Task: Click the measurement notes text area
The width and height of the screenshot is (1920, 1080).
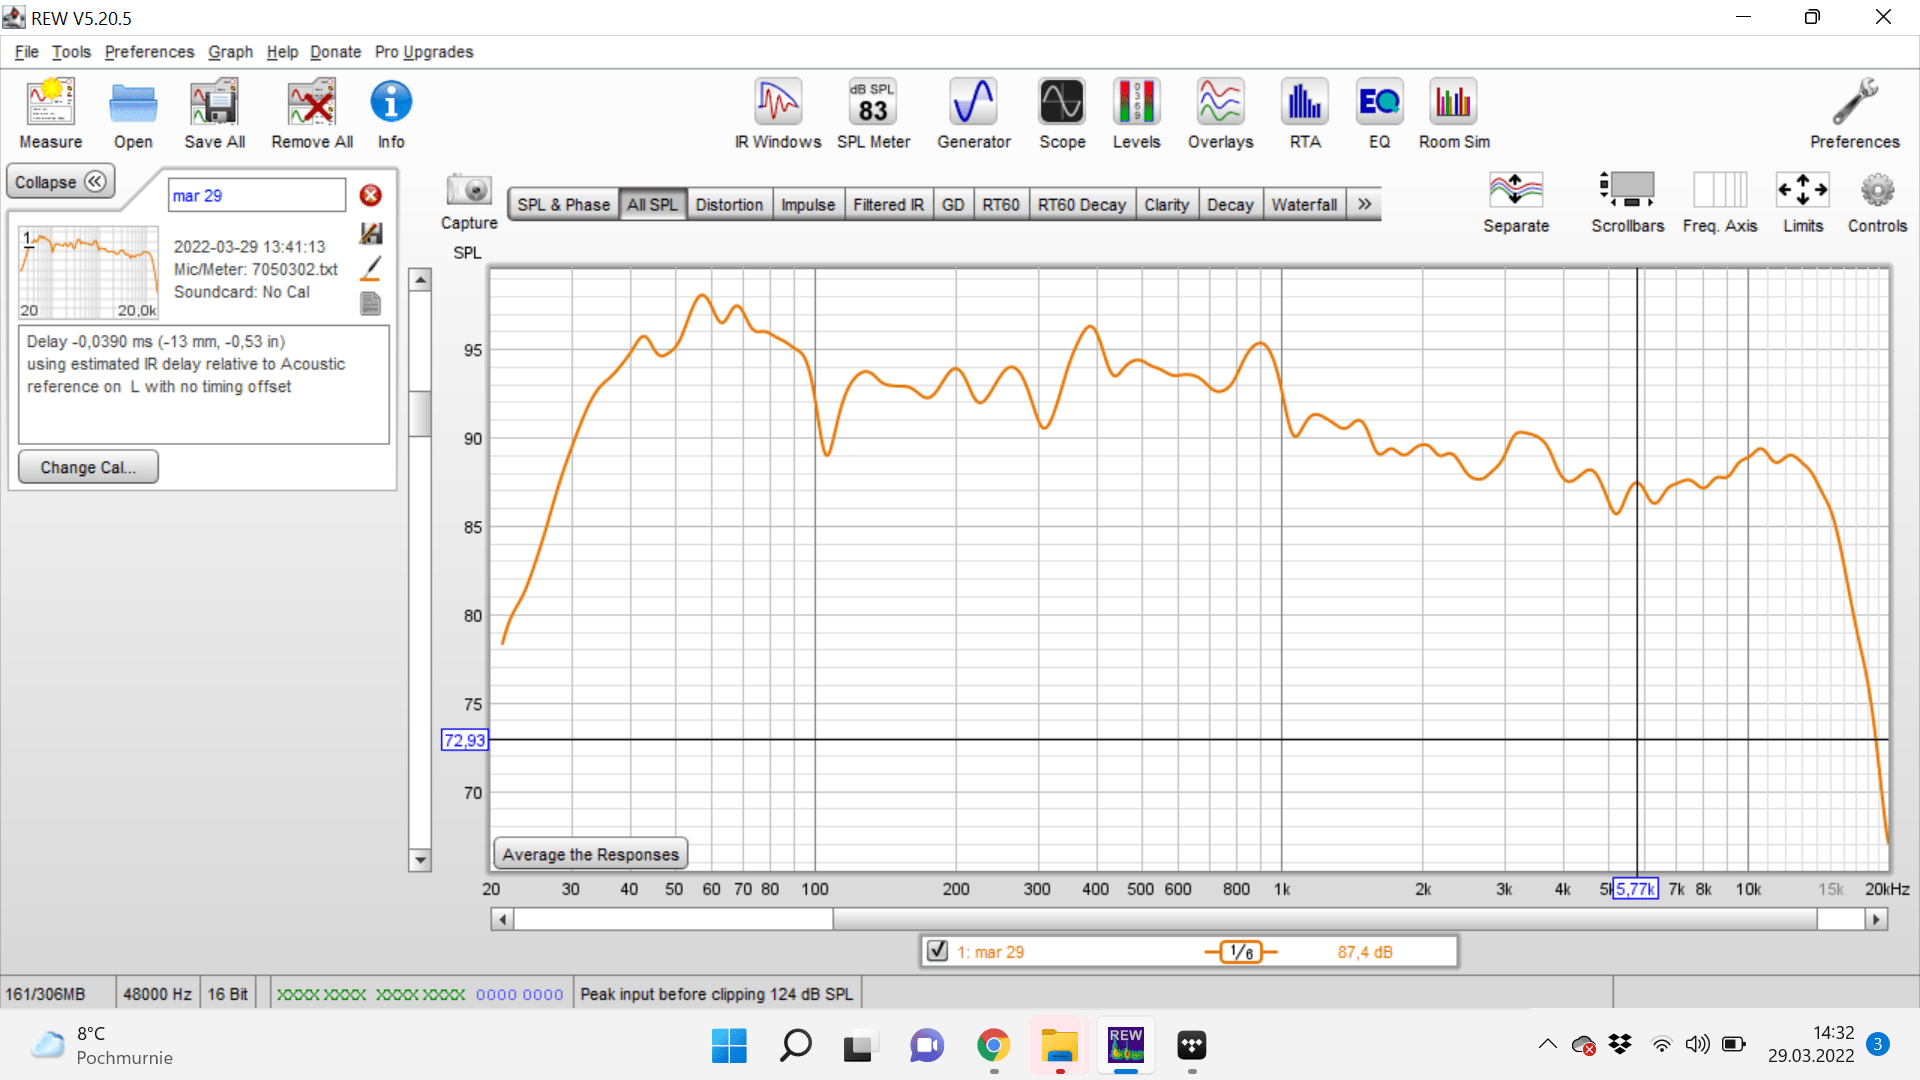Action: (x=204, y=385)
